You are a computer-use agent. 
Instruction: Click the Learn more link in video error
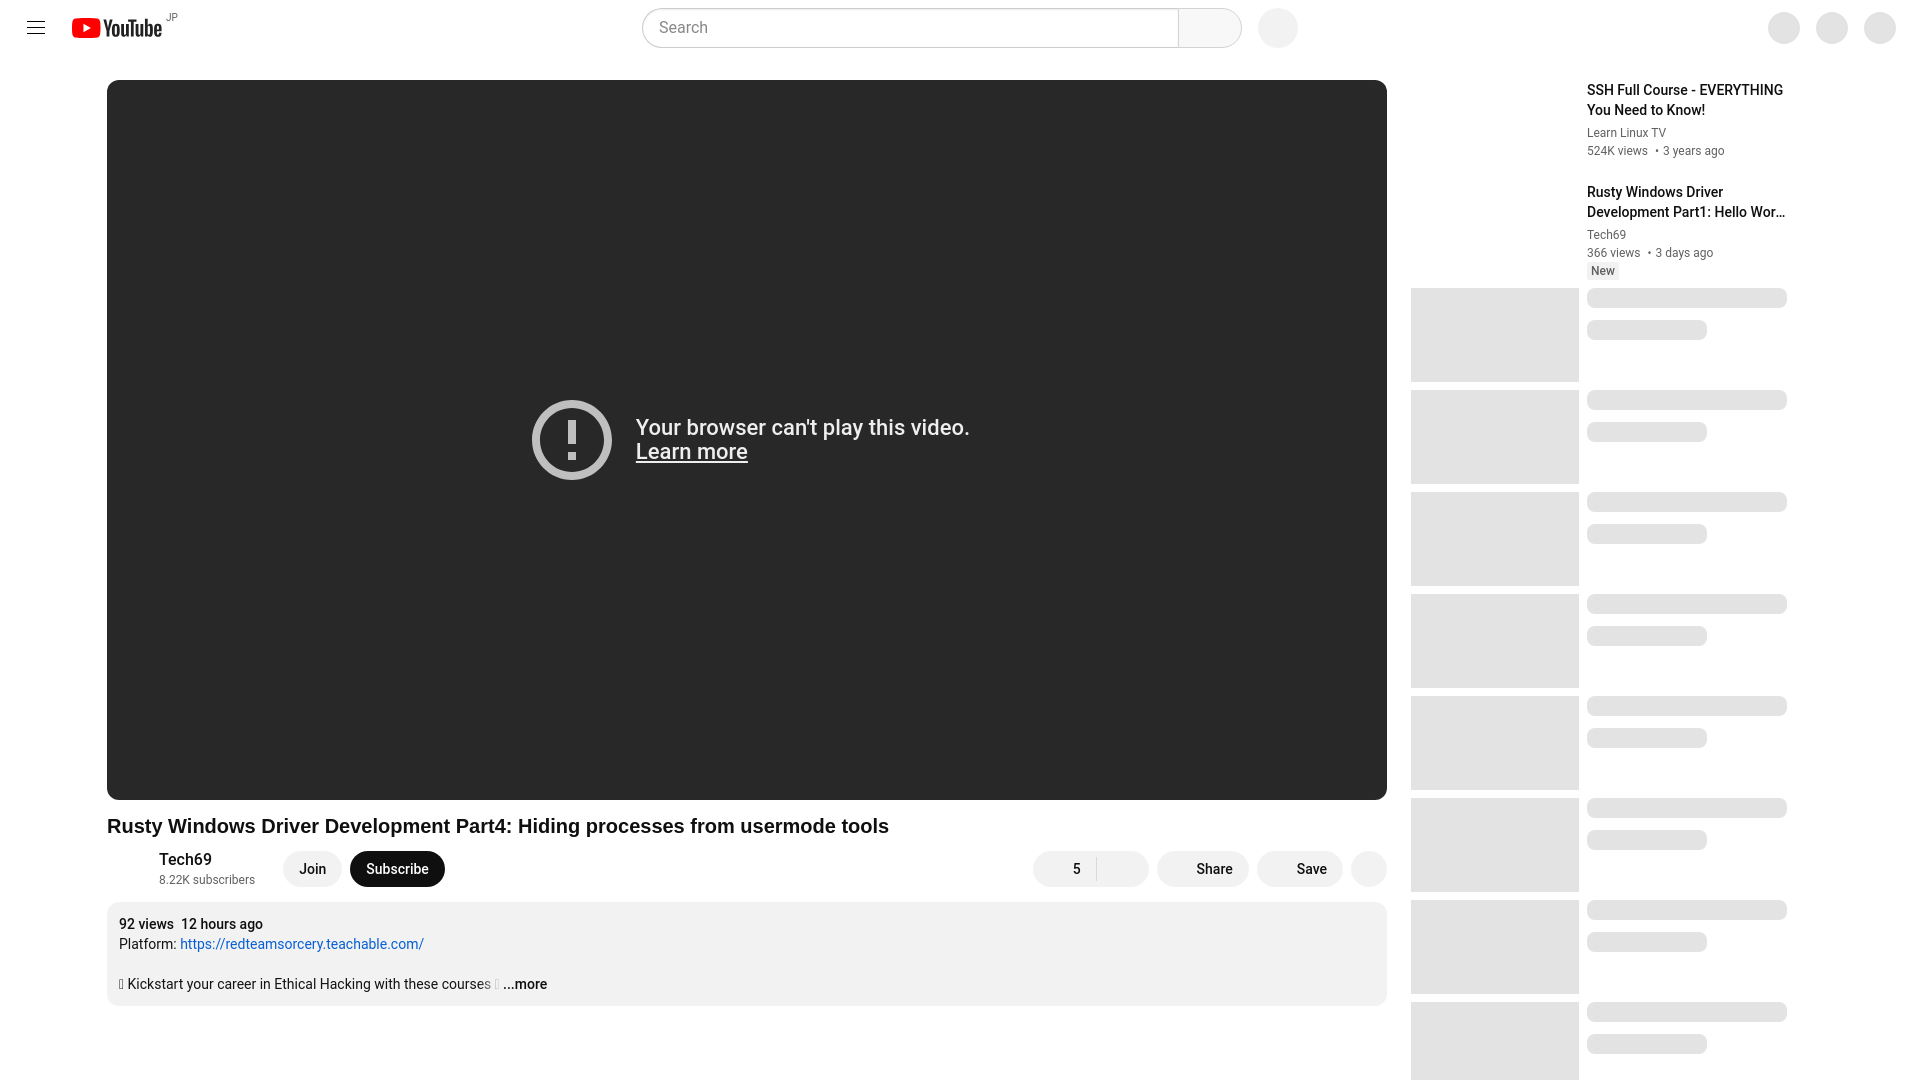click(691, 452)
